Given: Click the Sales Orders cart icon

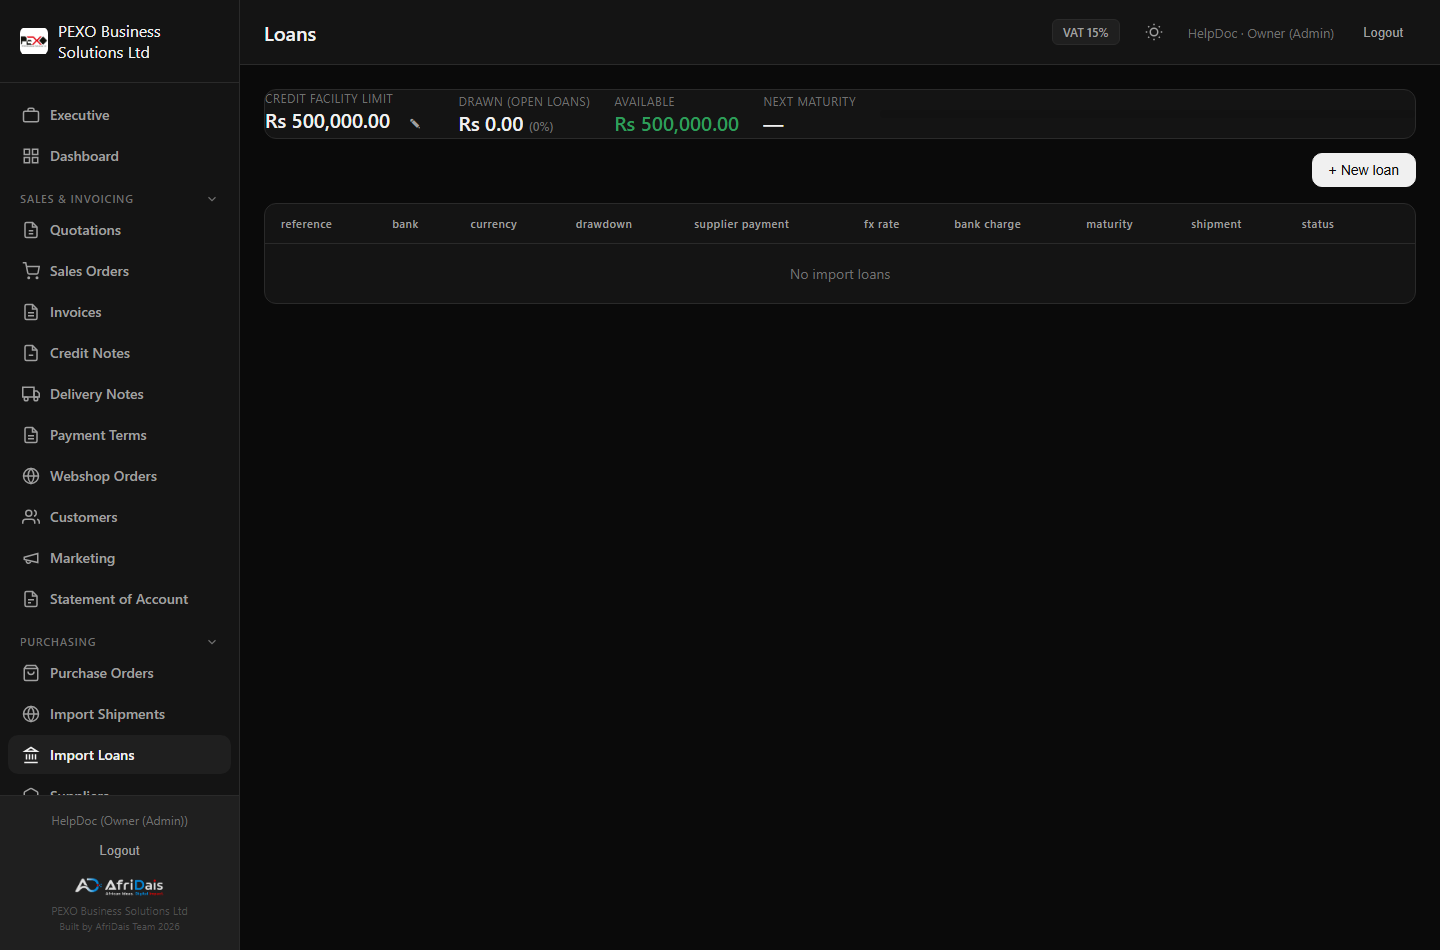Looking at the screenshot, I should (31, 271).
